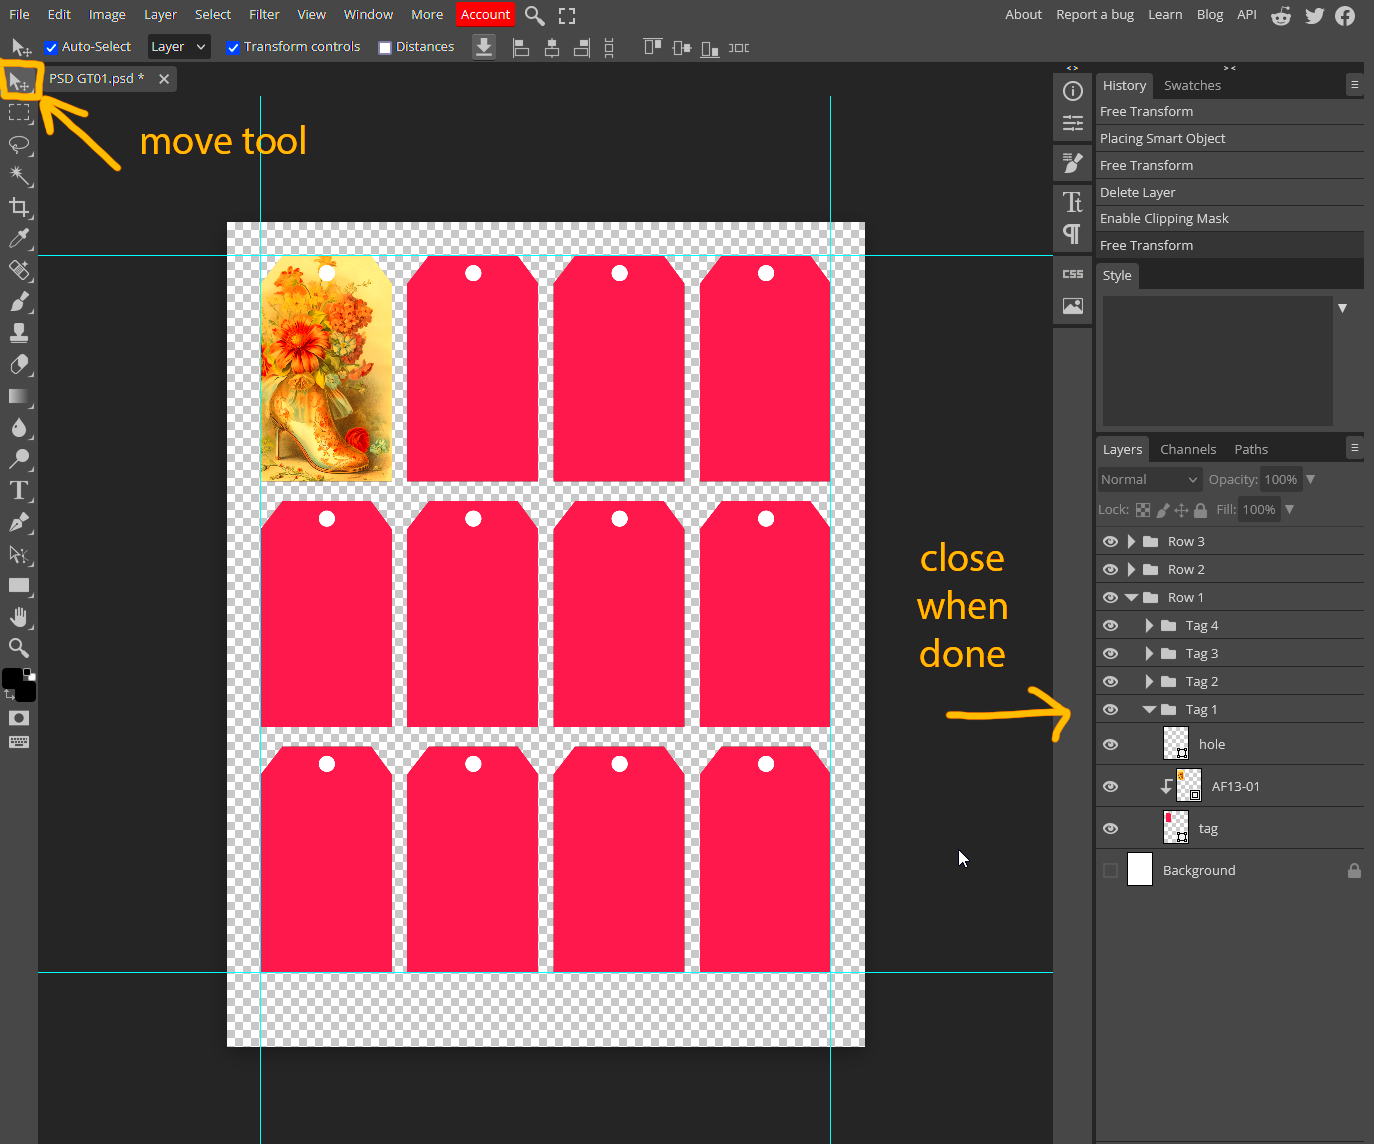Select the Type tool

pyautogui.click(x=19, y=490)
